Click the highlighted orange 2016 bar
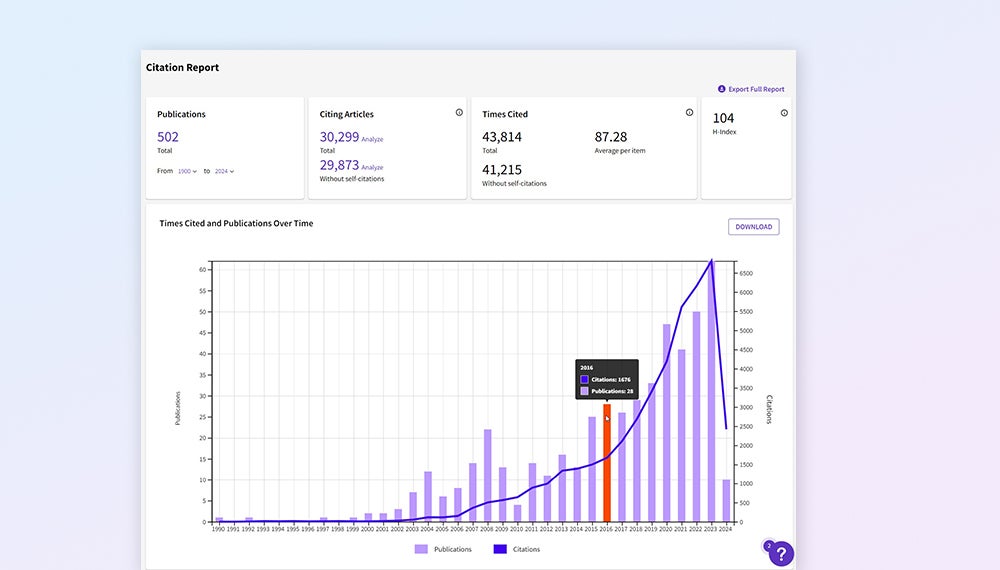 pos(607,463)
